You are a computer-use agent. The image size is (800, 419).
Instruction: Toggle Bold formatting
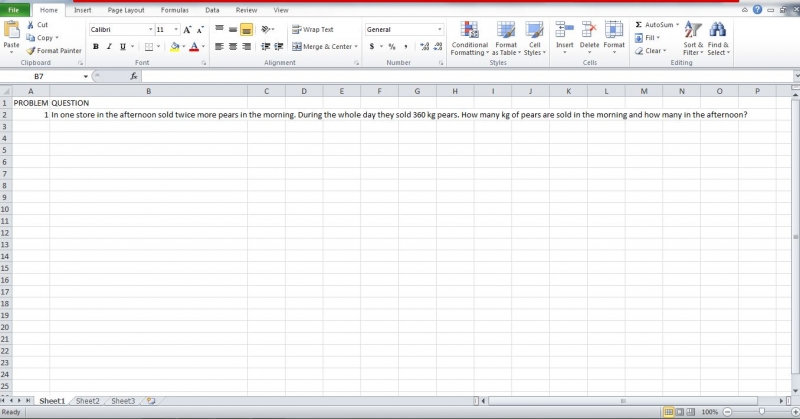coord(96,46)
